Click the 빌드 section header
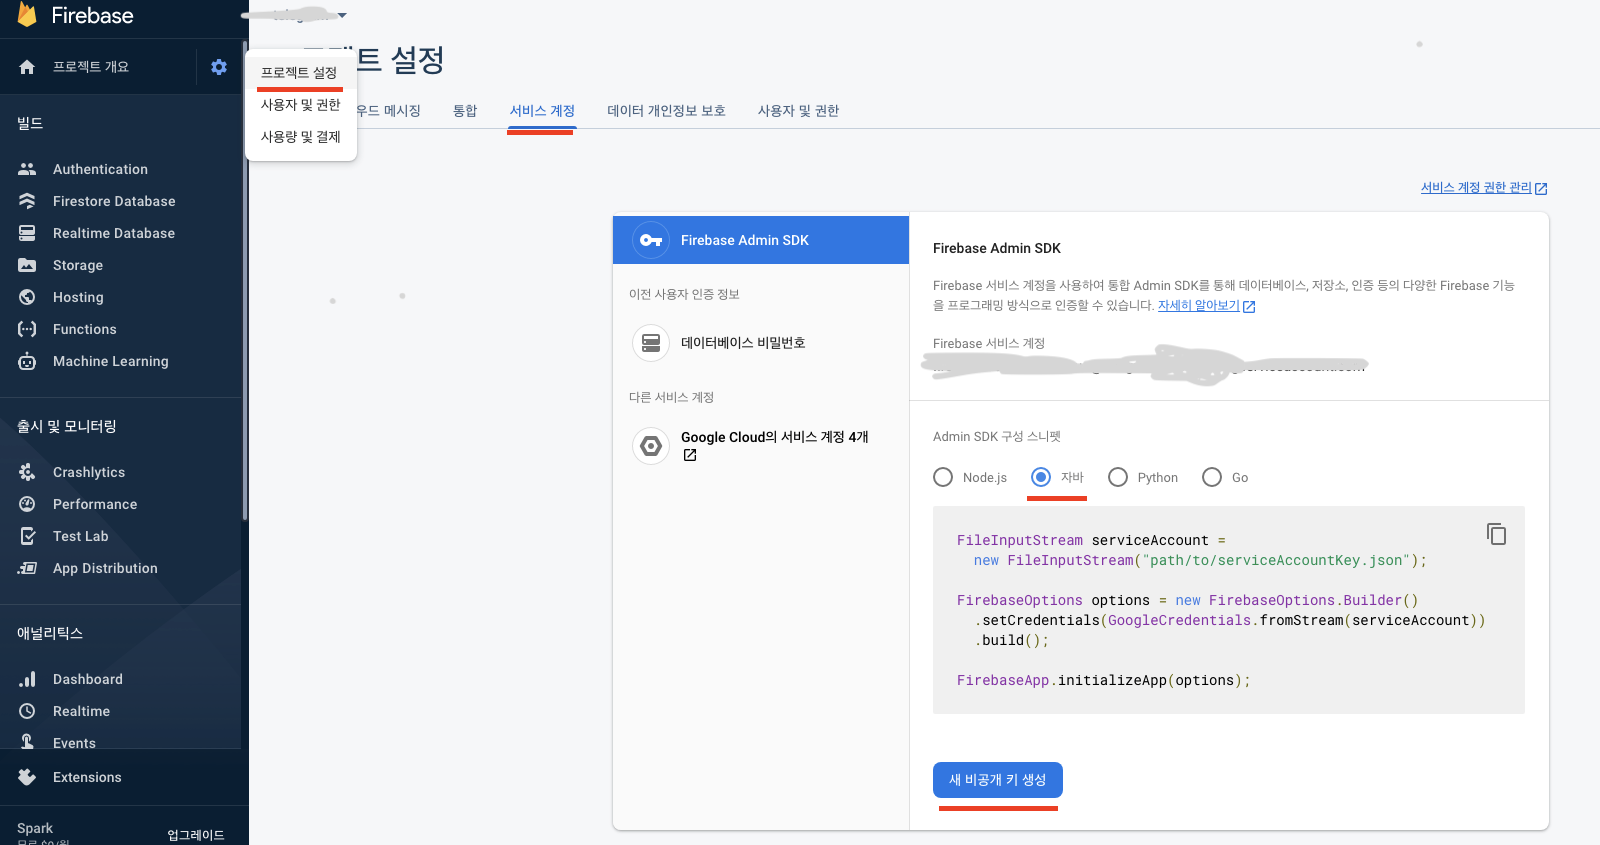The image size is (1600, 845). [30, 123]
